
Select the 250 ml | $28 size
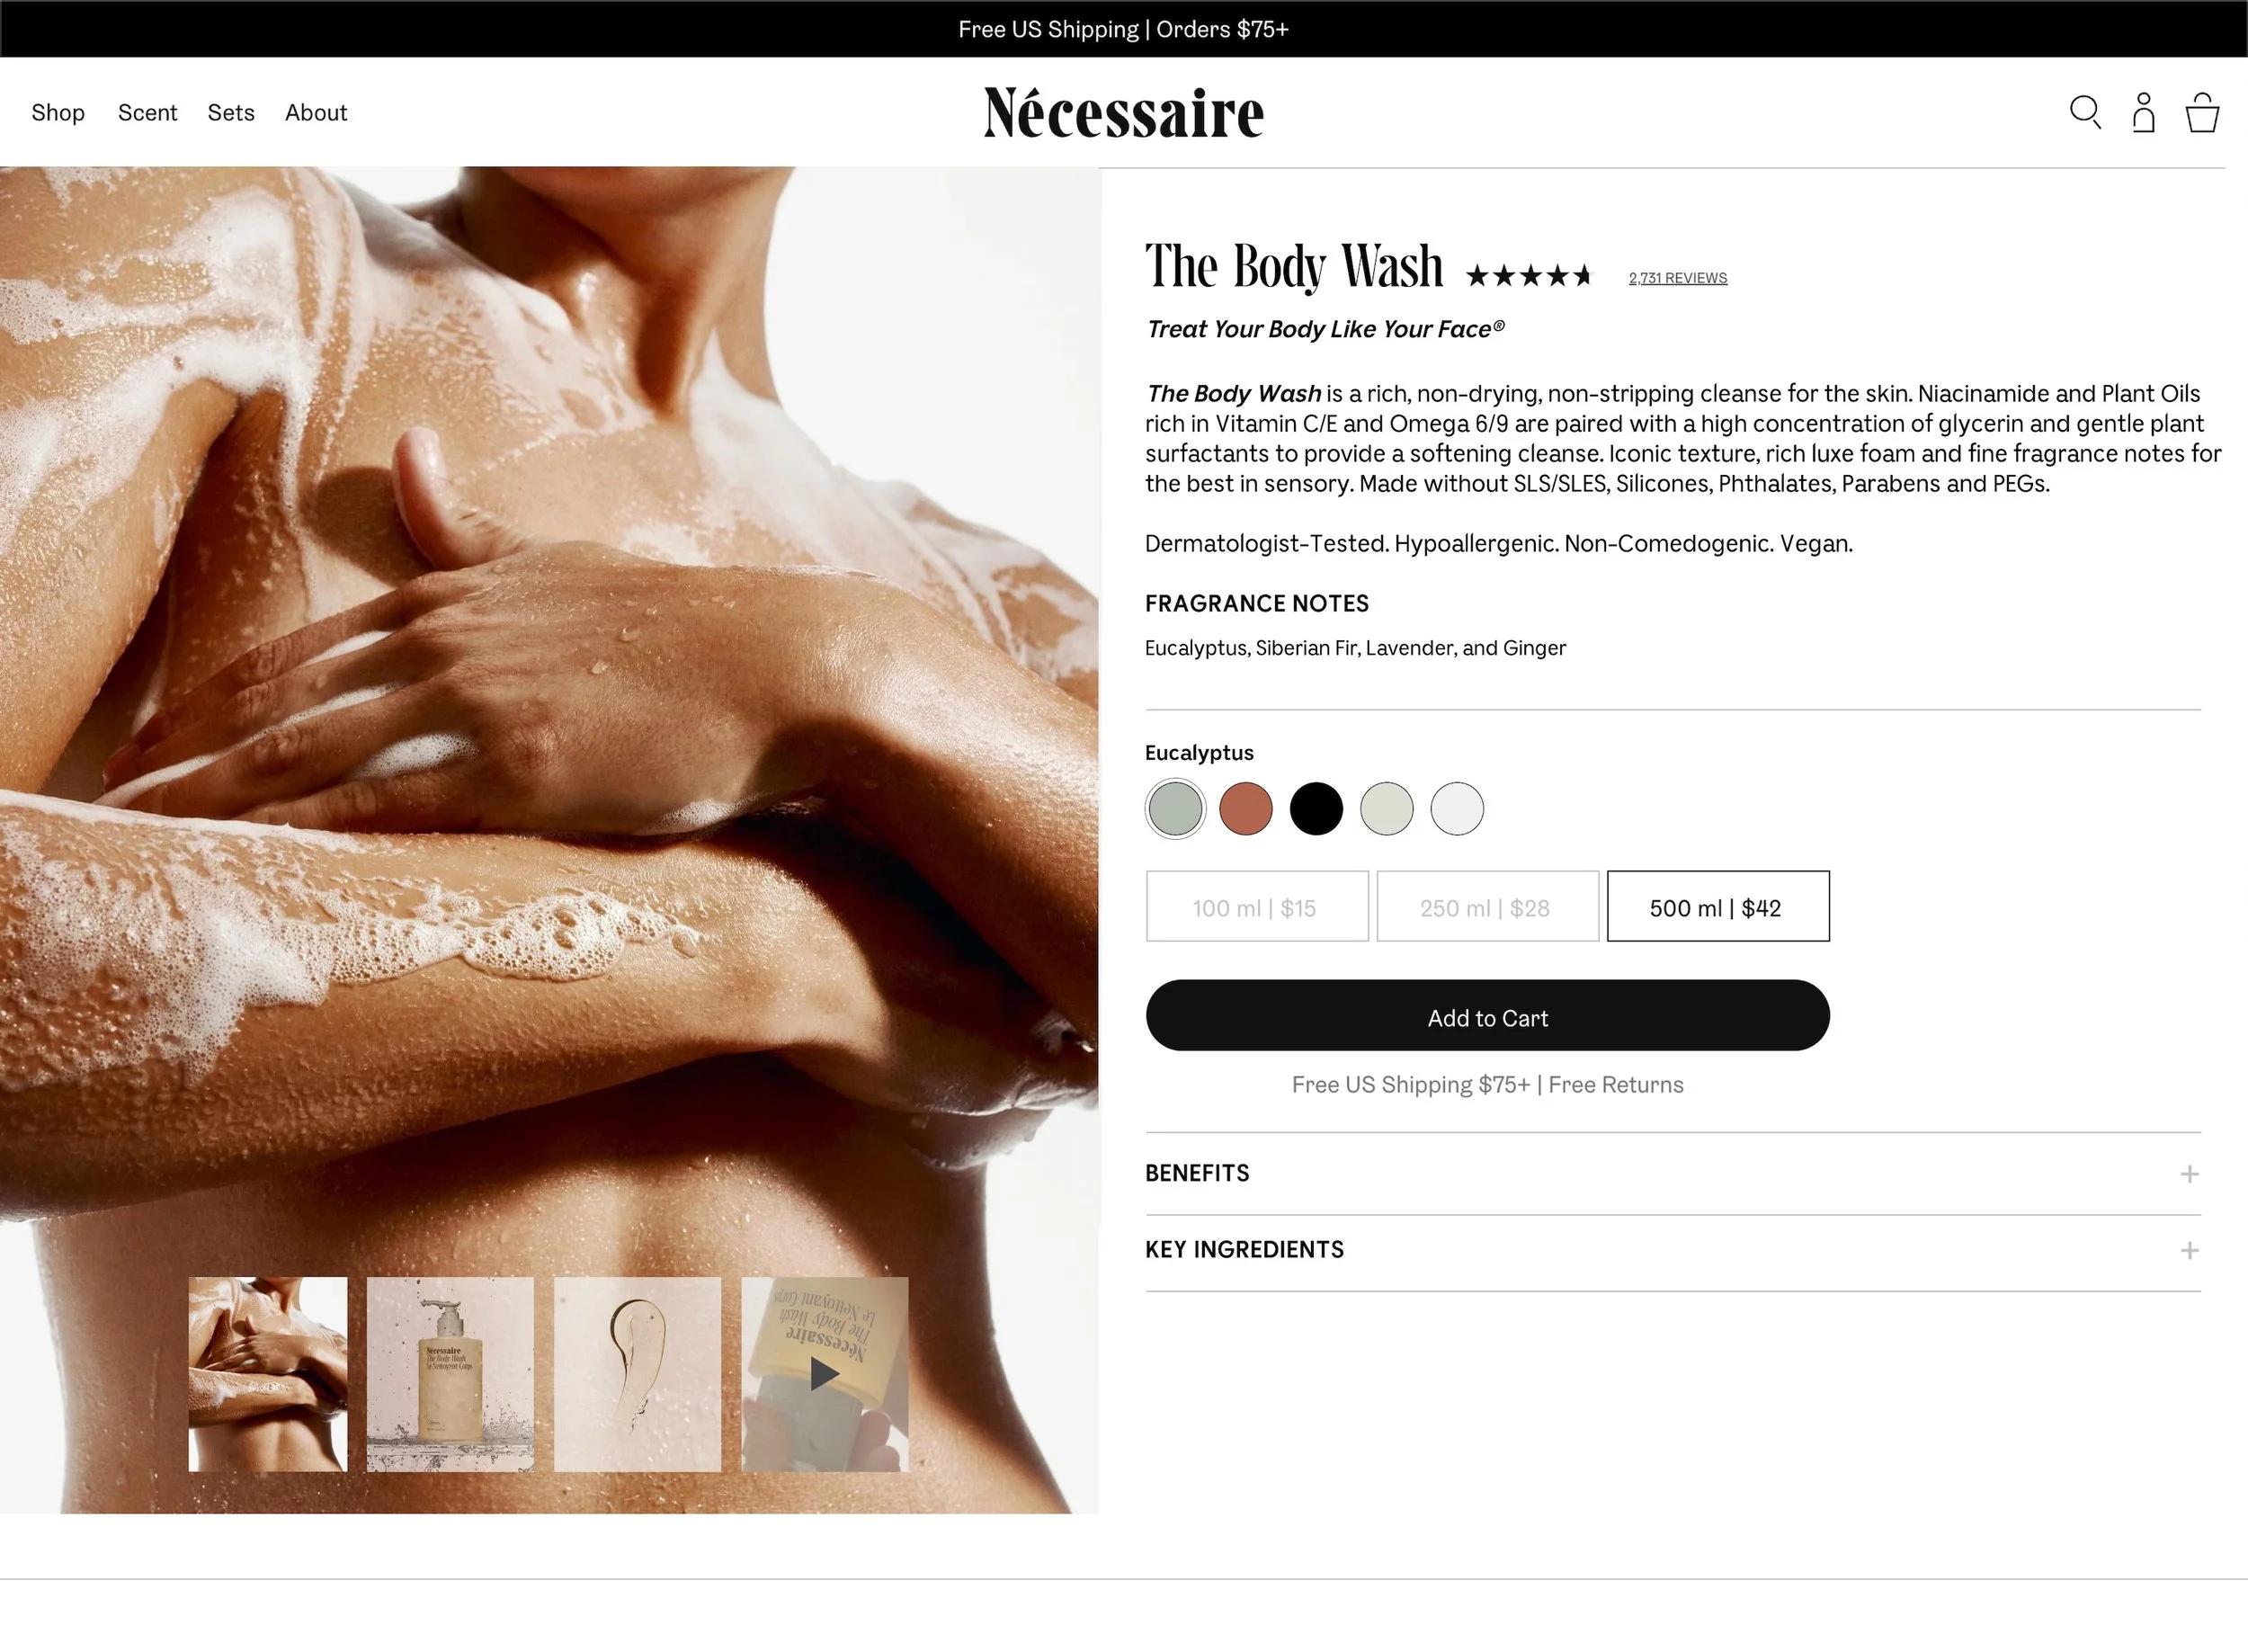[x=1488, y=906]
